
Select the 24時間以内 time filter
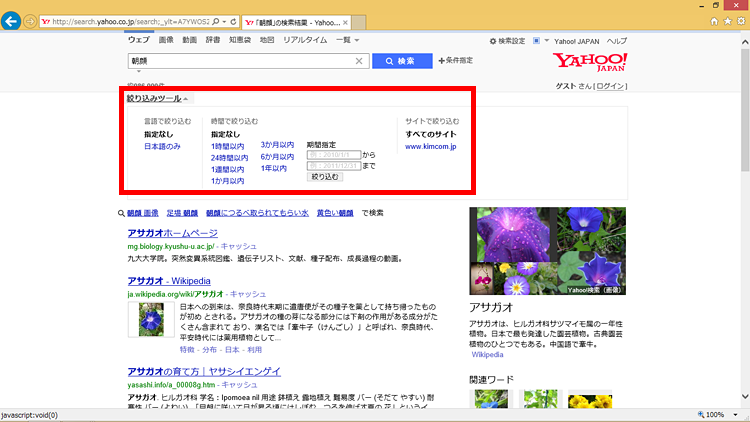tap(228, 158)
